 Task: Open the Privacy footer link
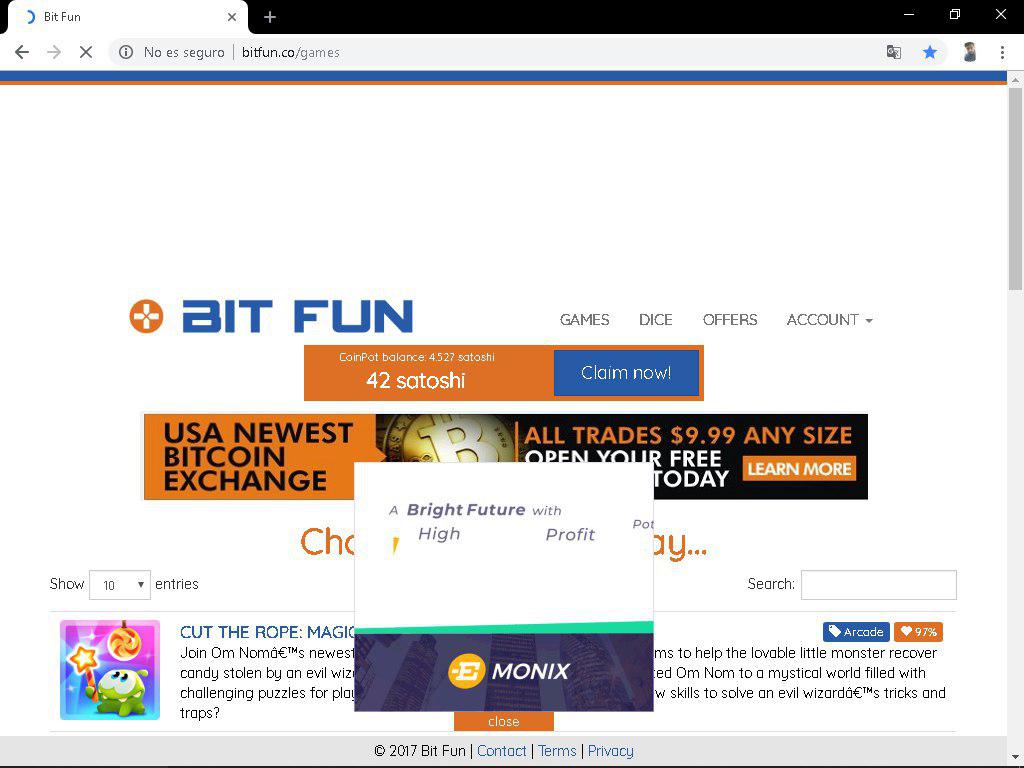pyautogui.click(x=611, y=751)
